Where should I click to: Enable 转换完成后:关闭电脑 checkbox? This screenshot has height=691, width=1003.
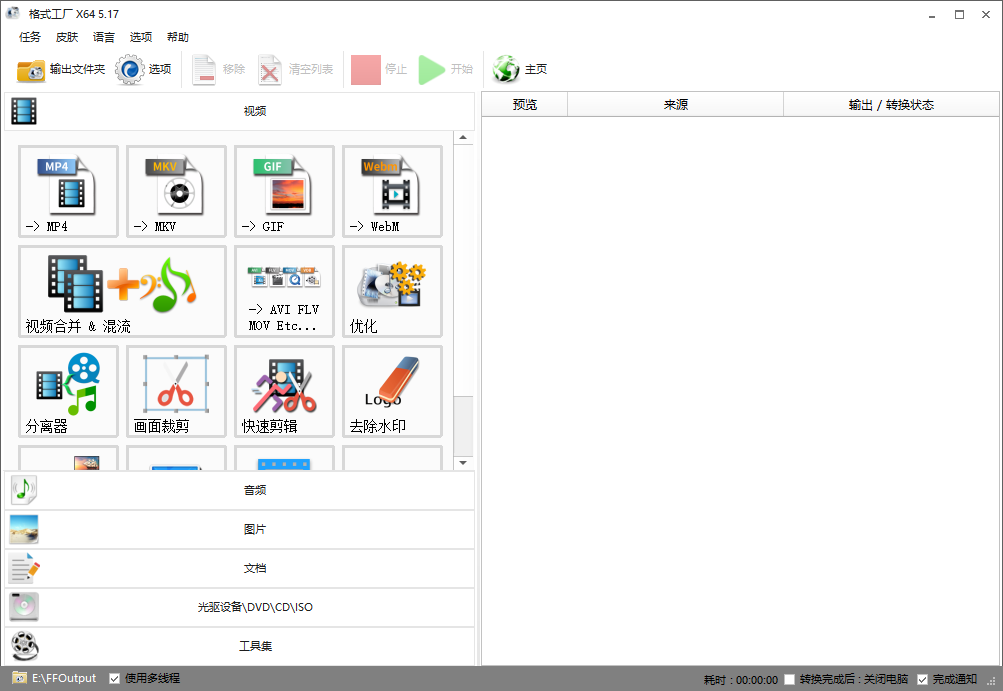(790, 680)
